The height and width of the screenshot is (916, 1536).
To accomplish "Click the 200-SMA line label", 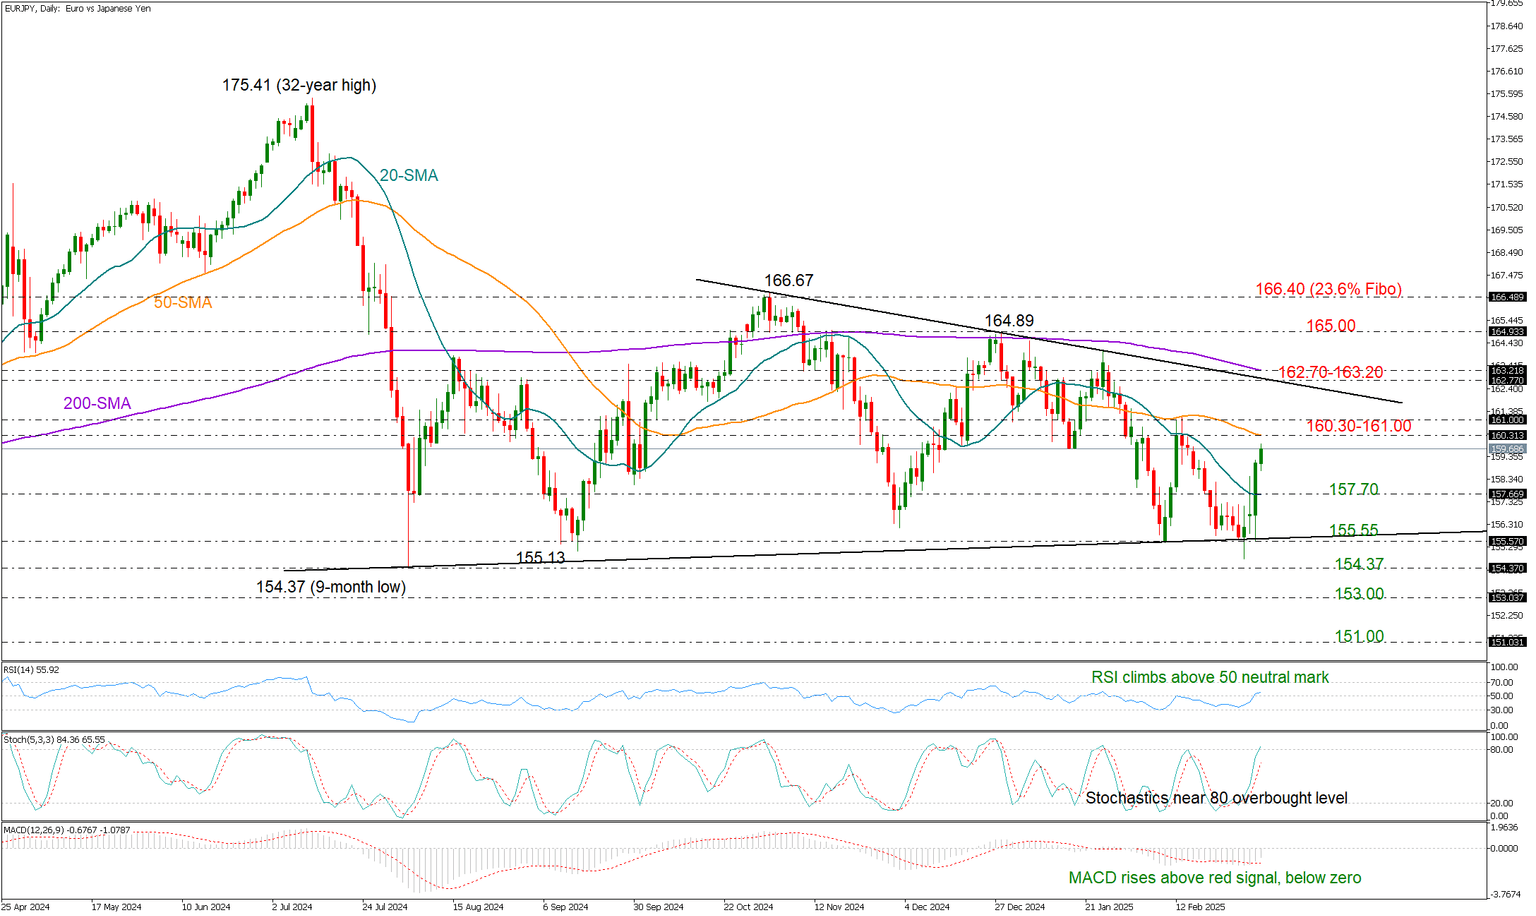I will tap(96, 403).
